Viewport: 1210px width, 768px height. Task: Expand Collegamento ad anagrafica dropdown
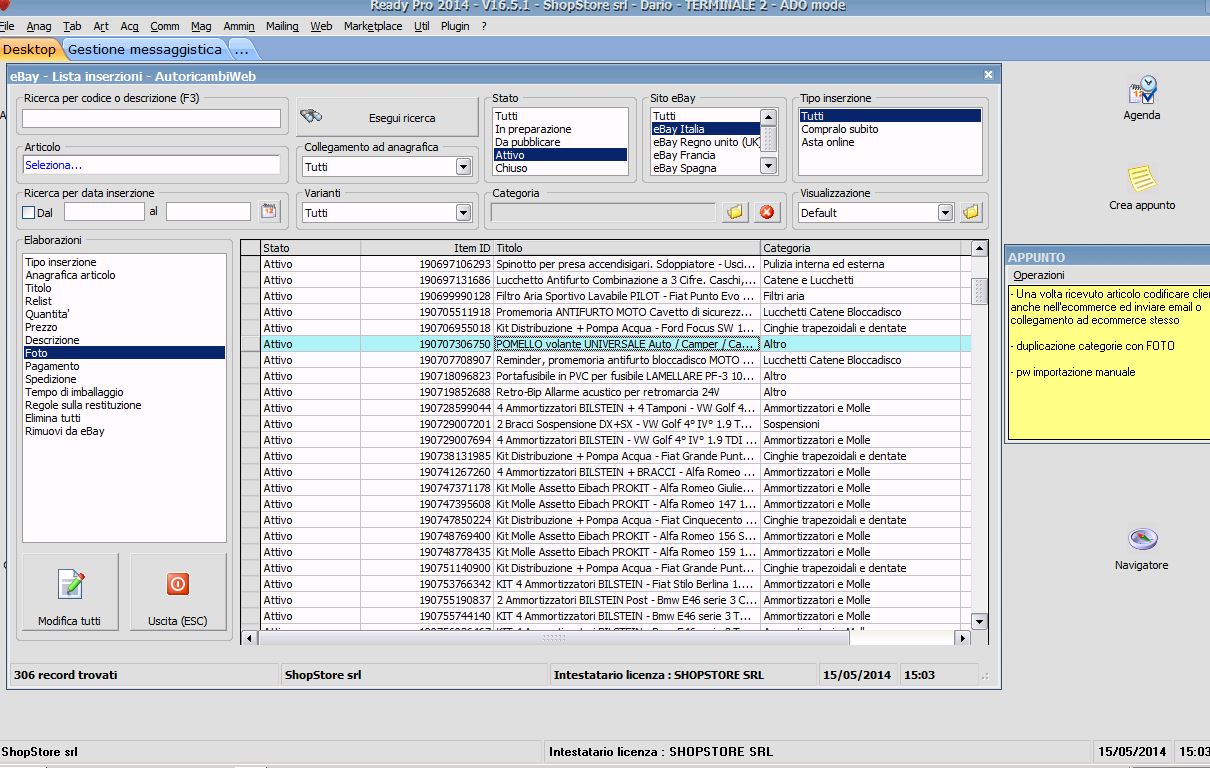(x=463, y=167)
